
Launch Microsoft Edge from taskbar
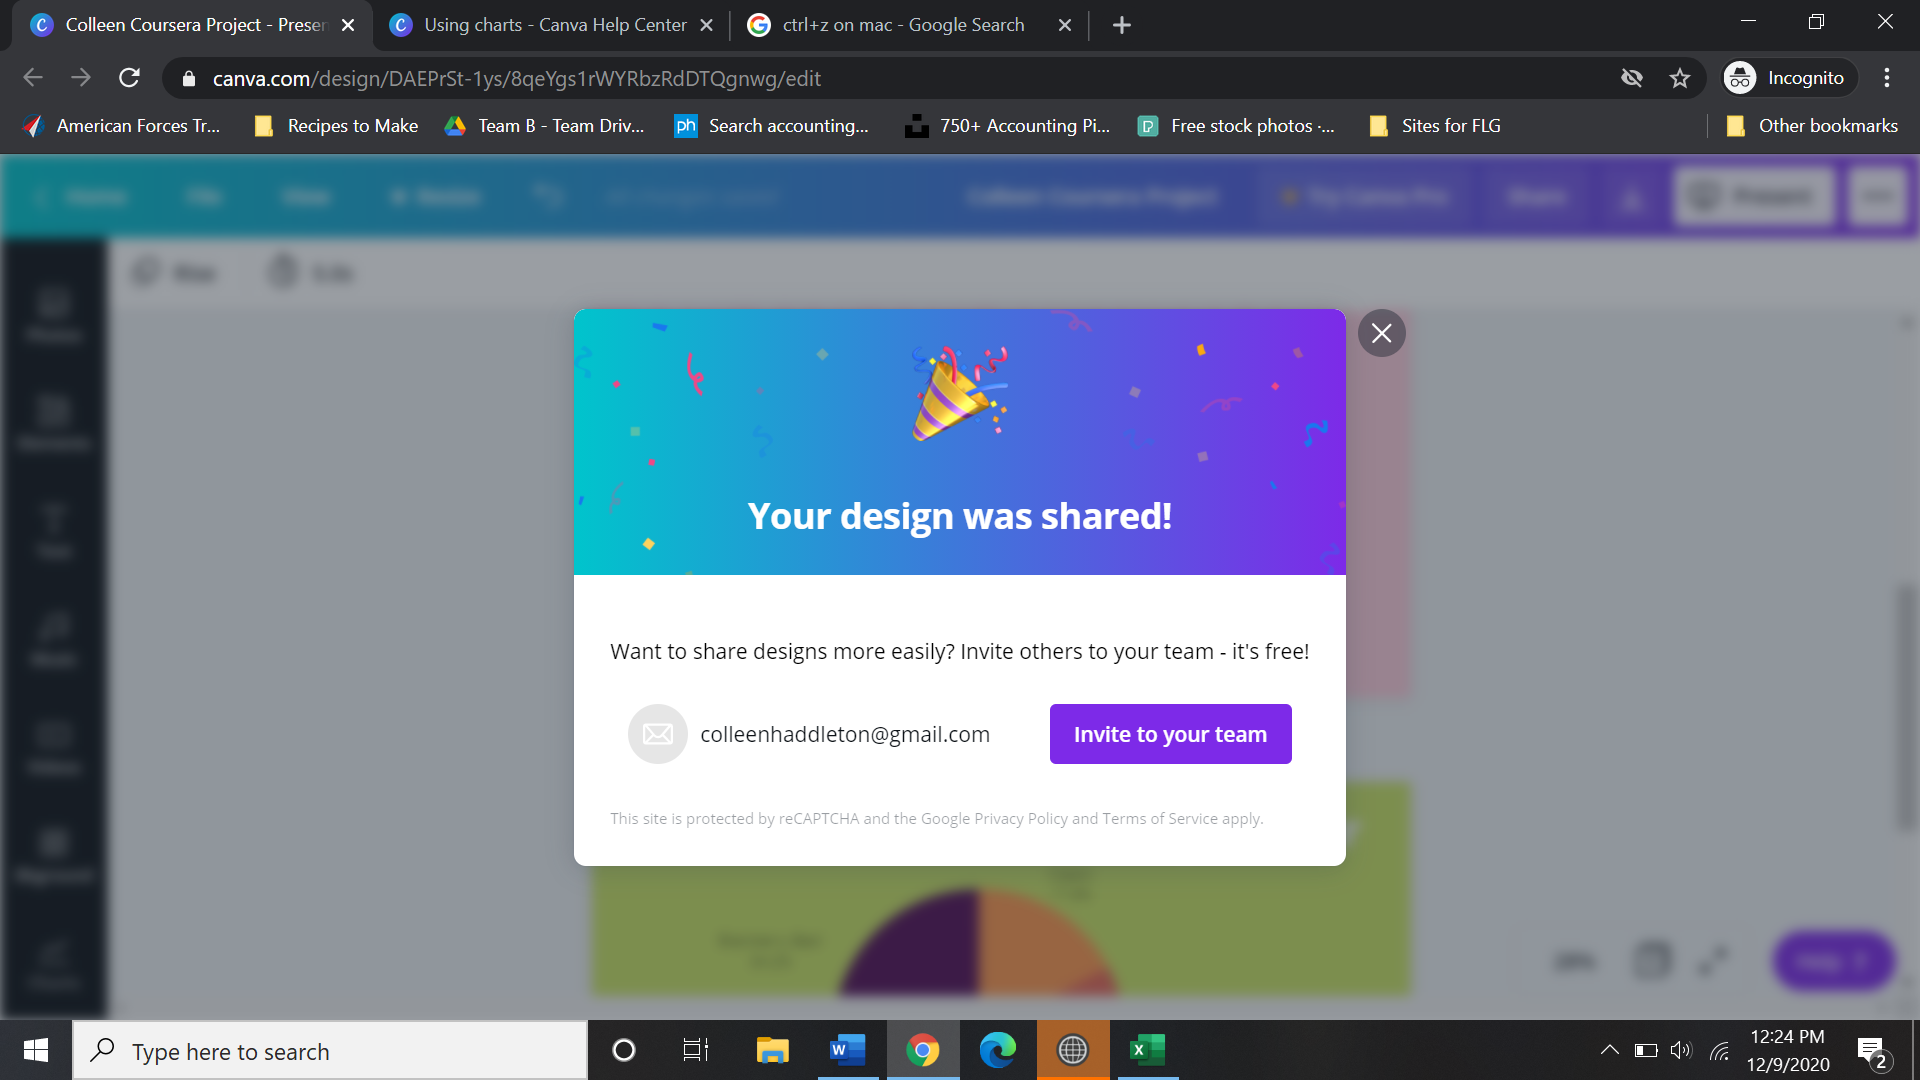click(x=997, y=1050)
